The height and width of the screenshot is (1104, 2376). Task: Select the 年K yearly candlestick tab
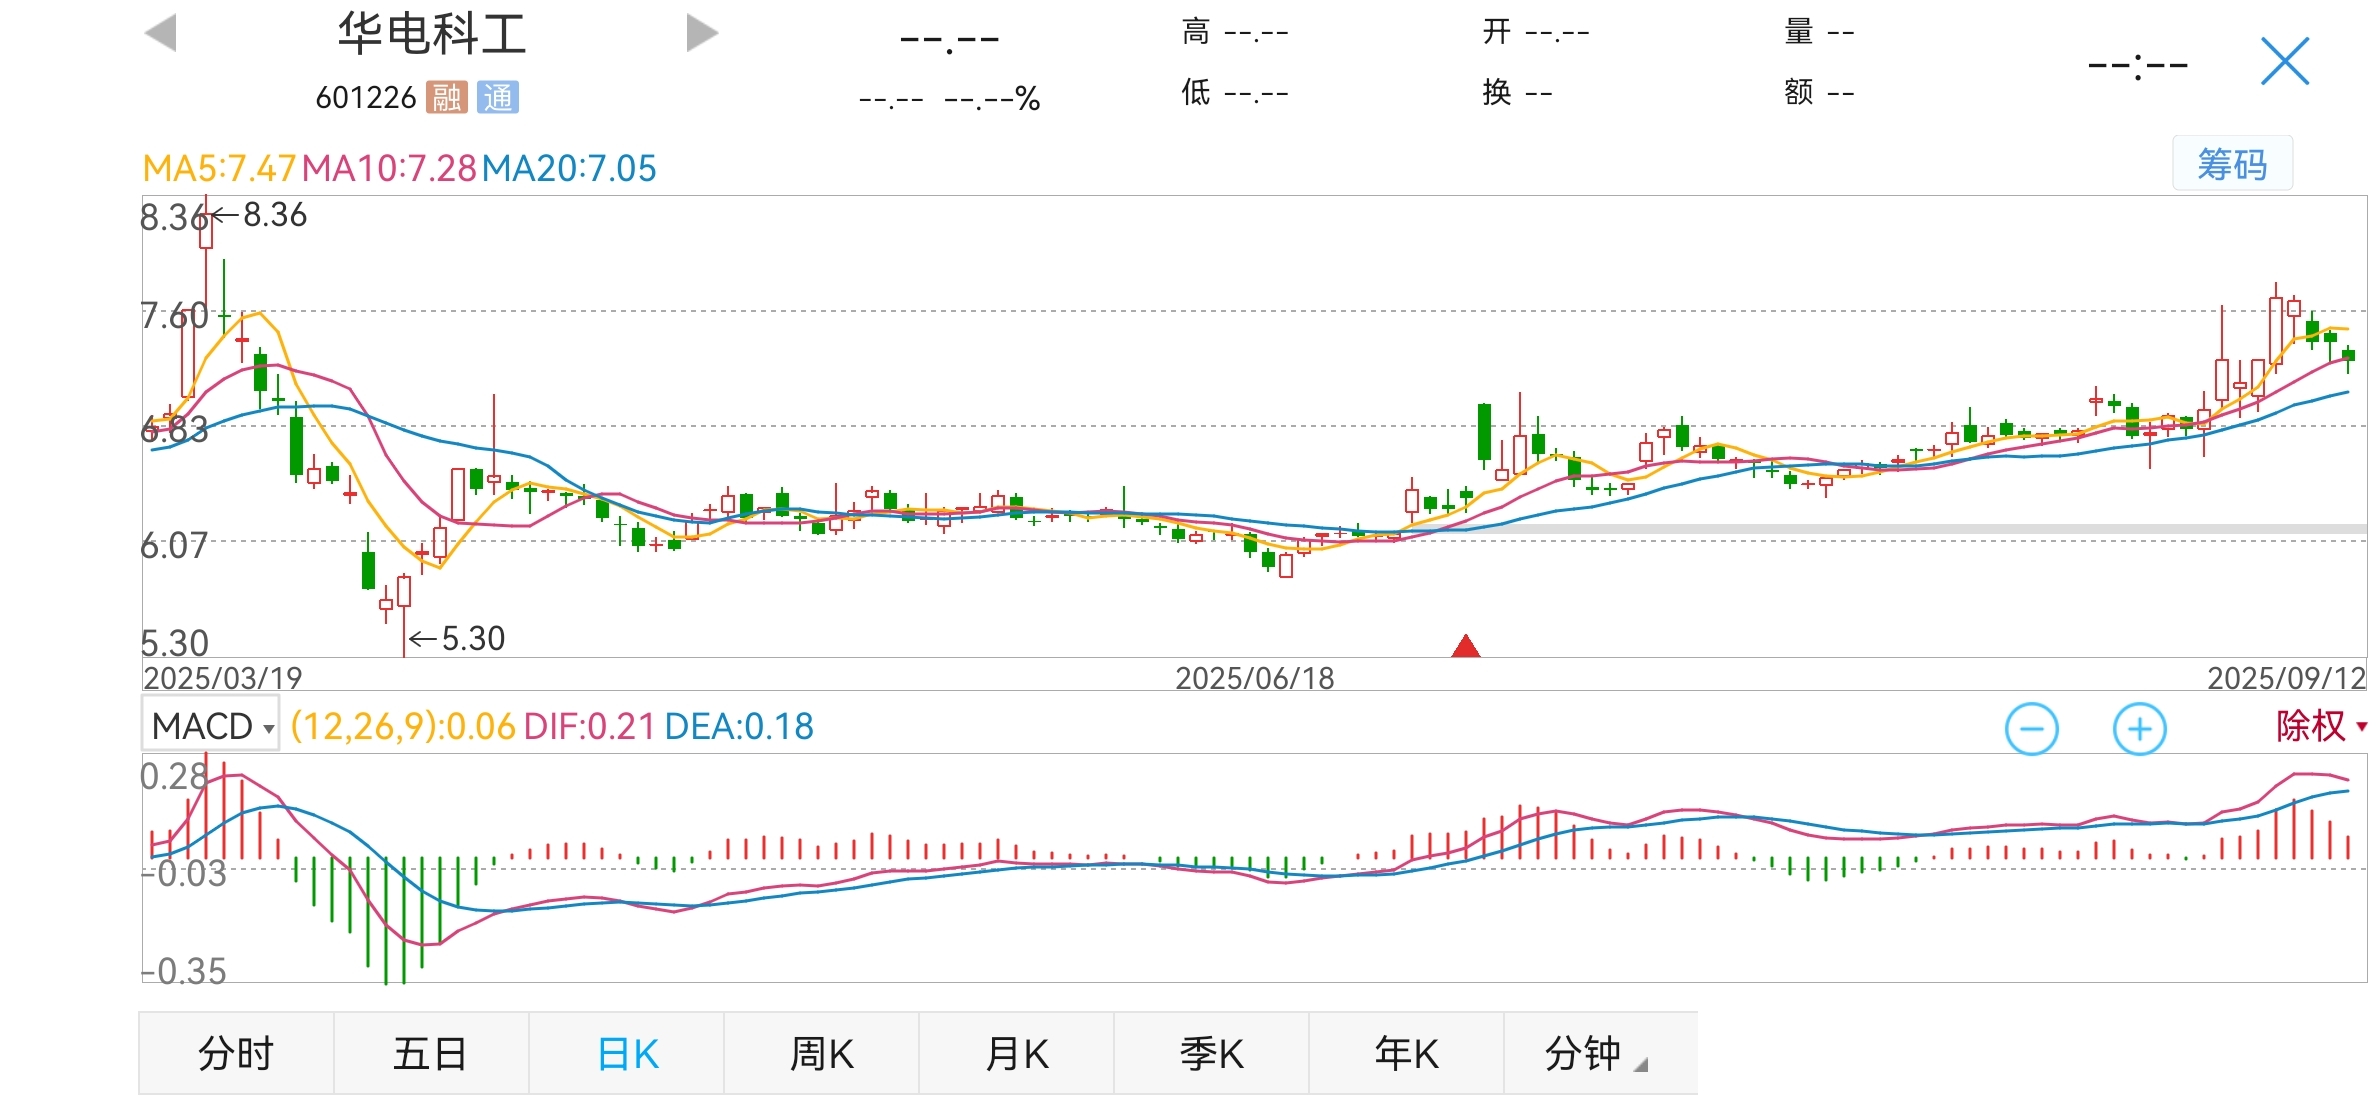tap(1406, 1053)
